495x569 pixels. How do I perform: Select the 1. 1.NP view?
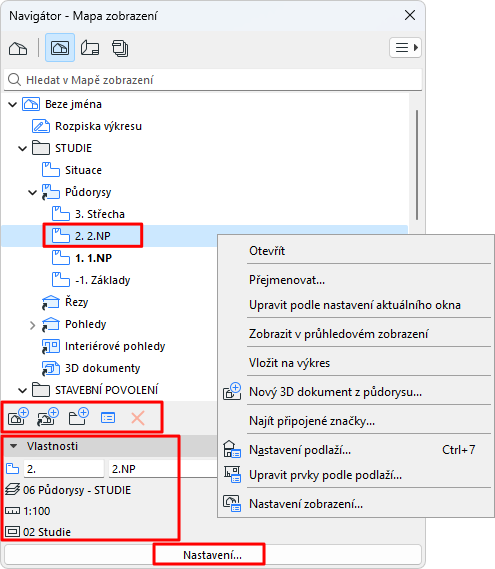point(93,258)
